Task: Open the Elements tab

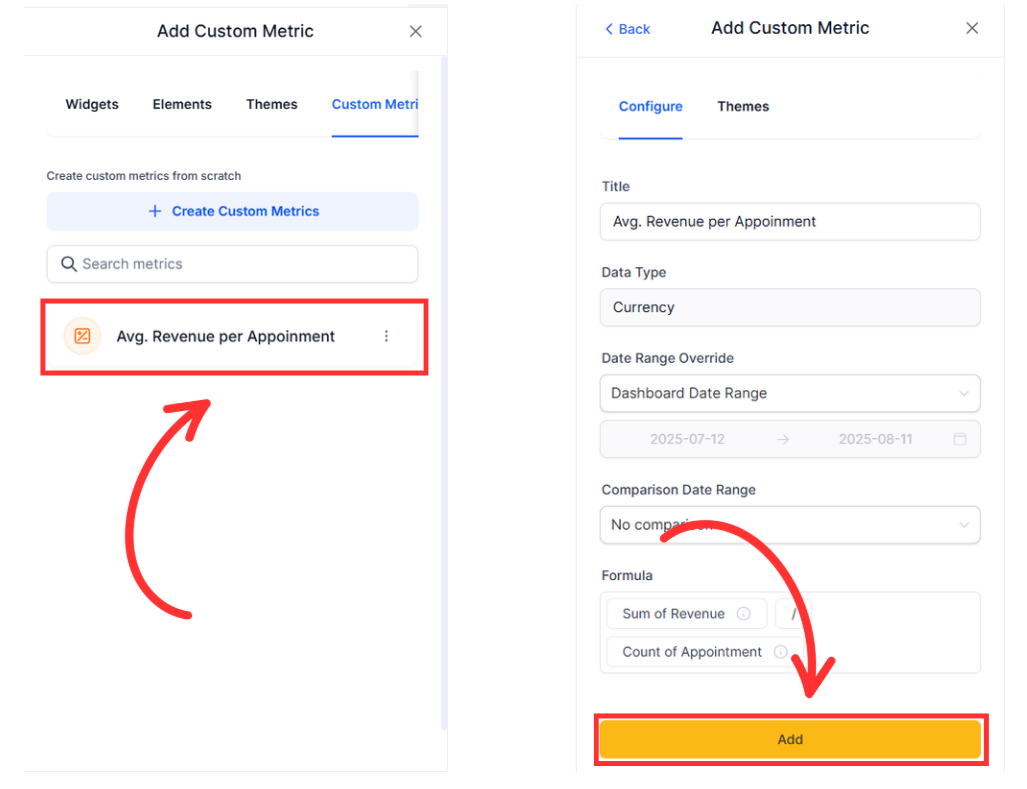Action: click(x=182, y=104)
